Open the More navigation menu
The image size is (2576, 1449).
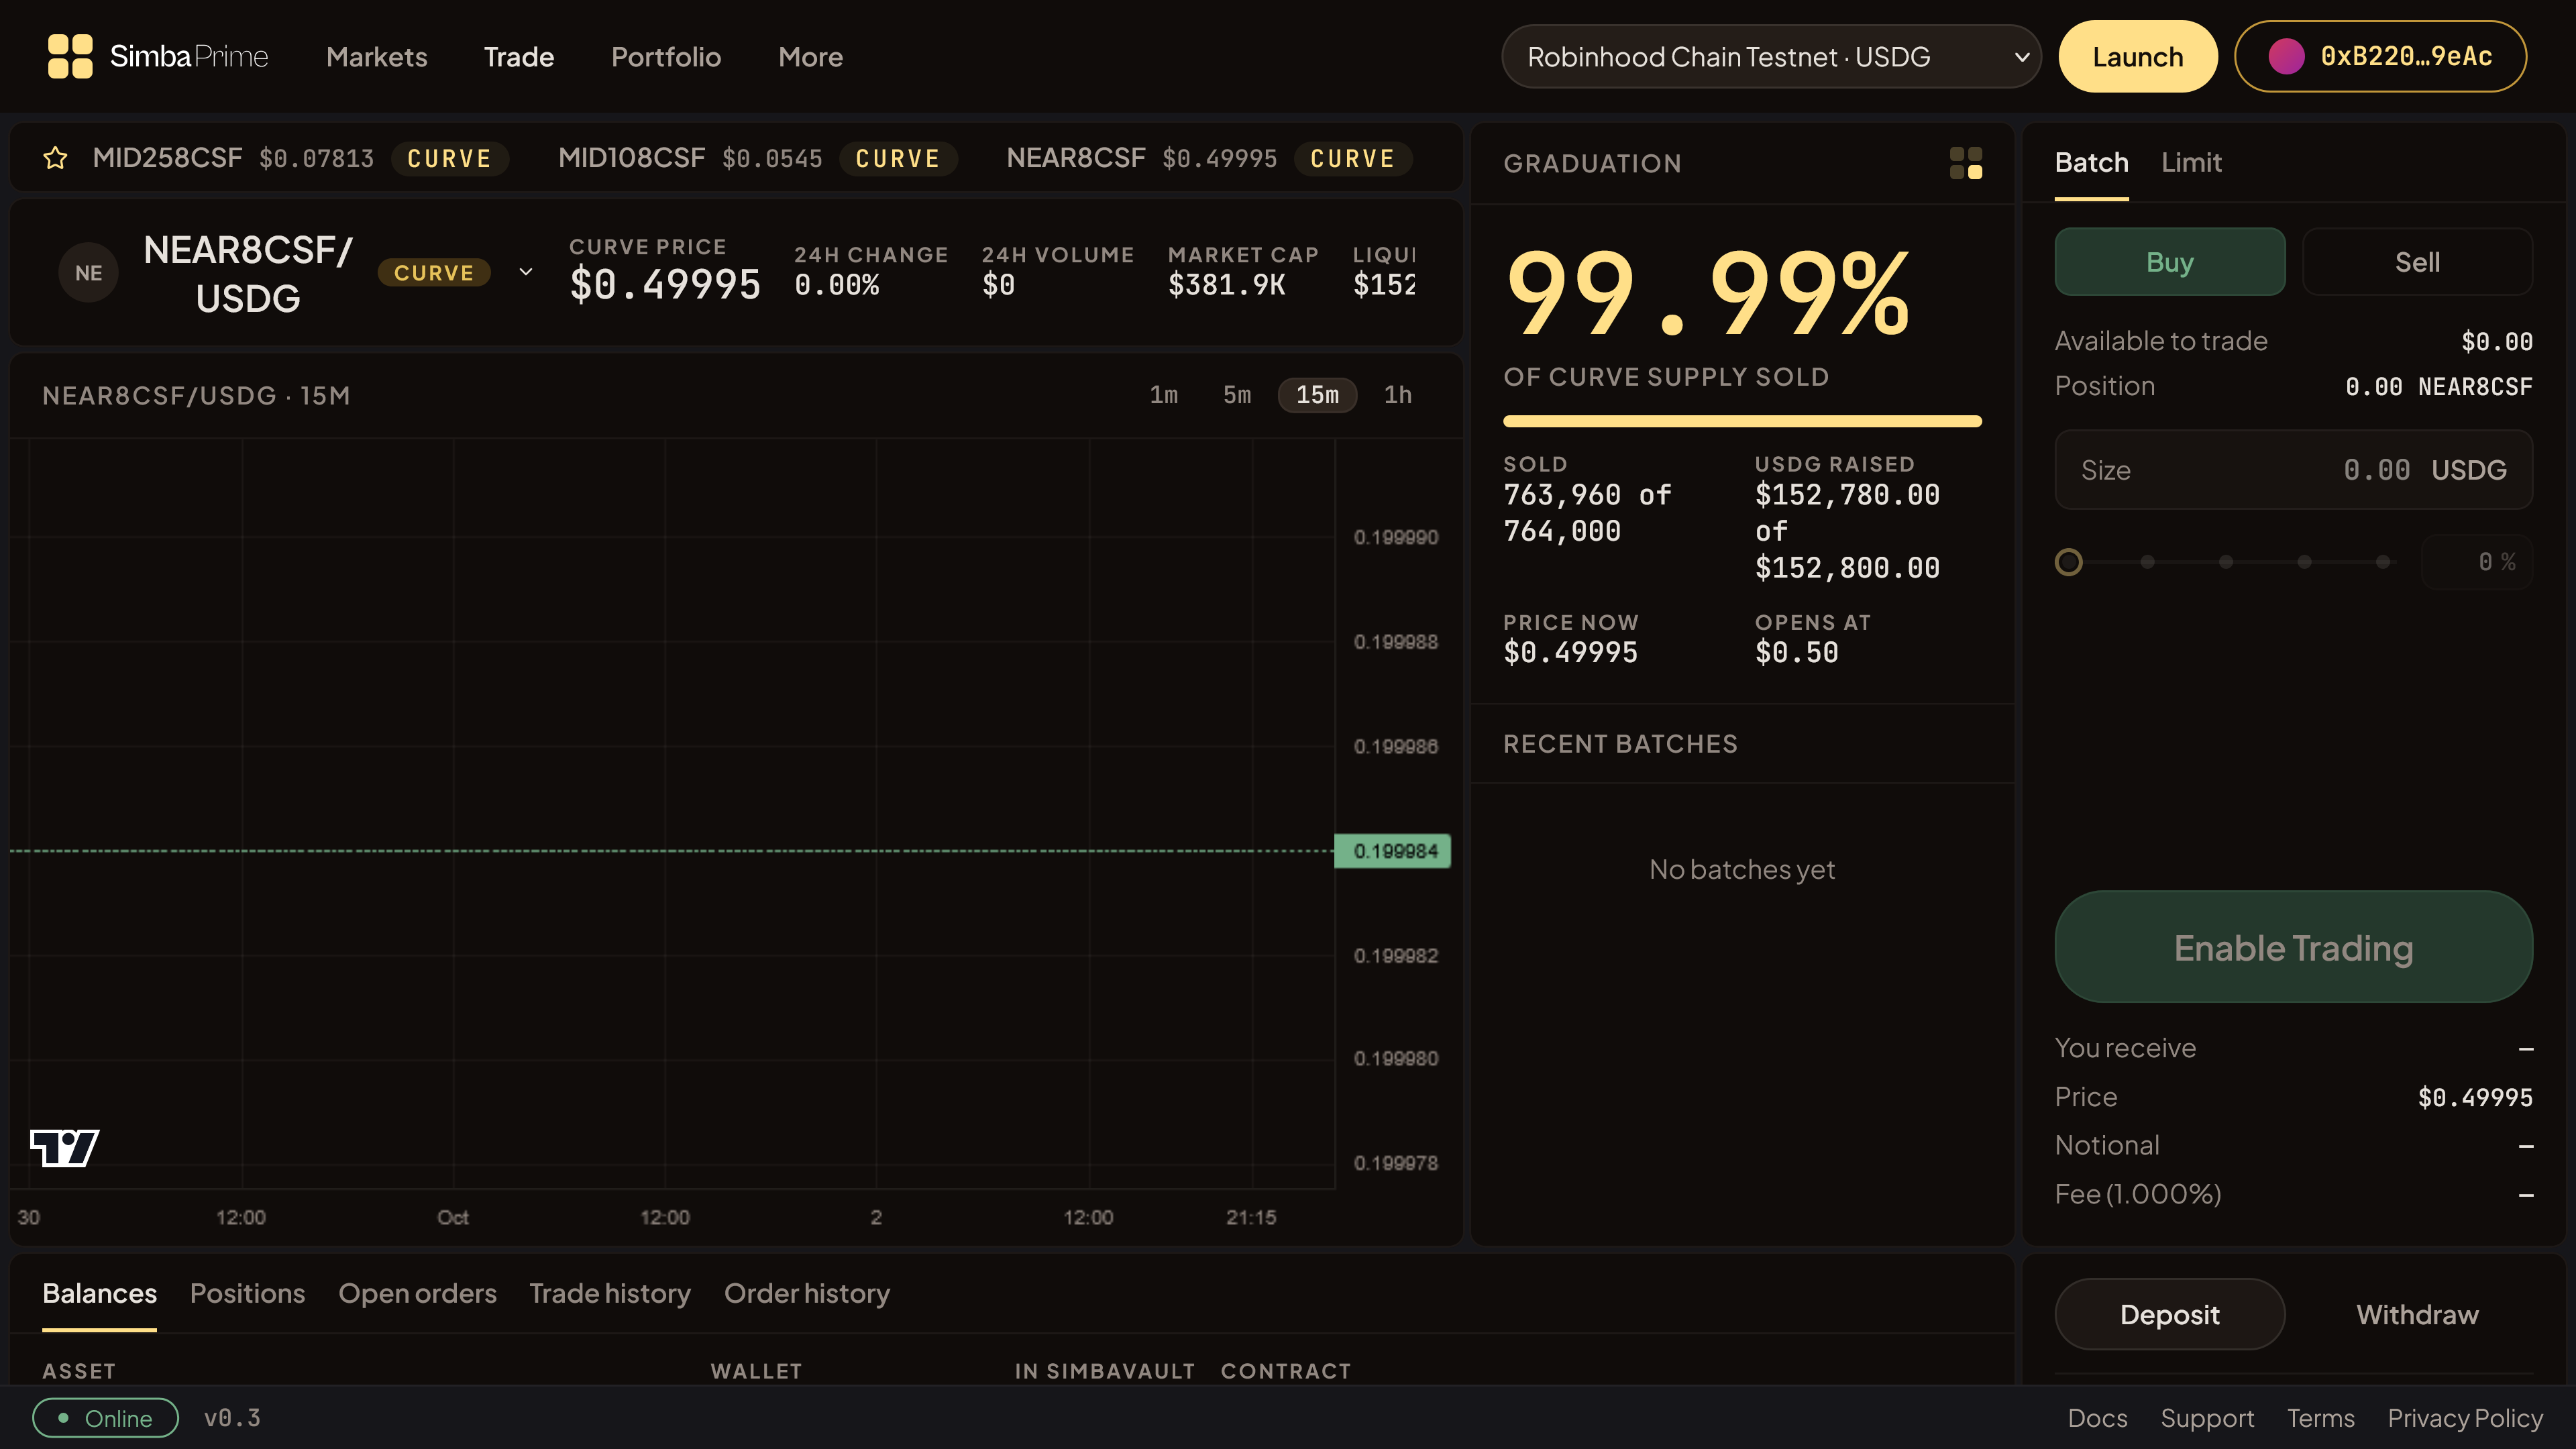click(x=810, y=57)
